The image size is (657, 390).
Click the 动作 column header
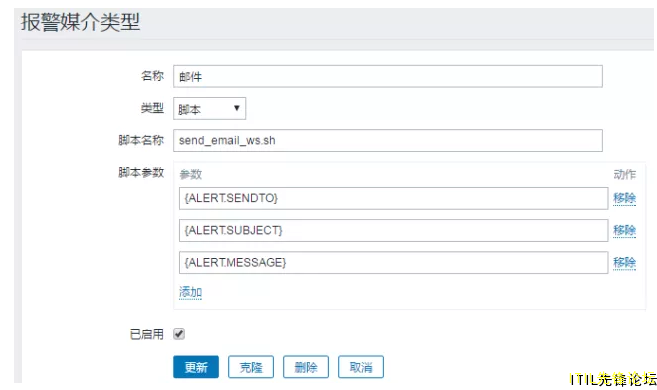[624, 174]
